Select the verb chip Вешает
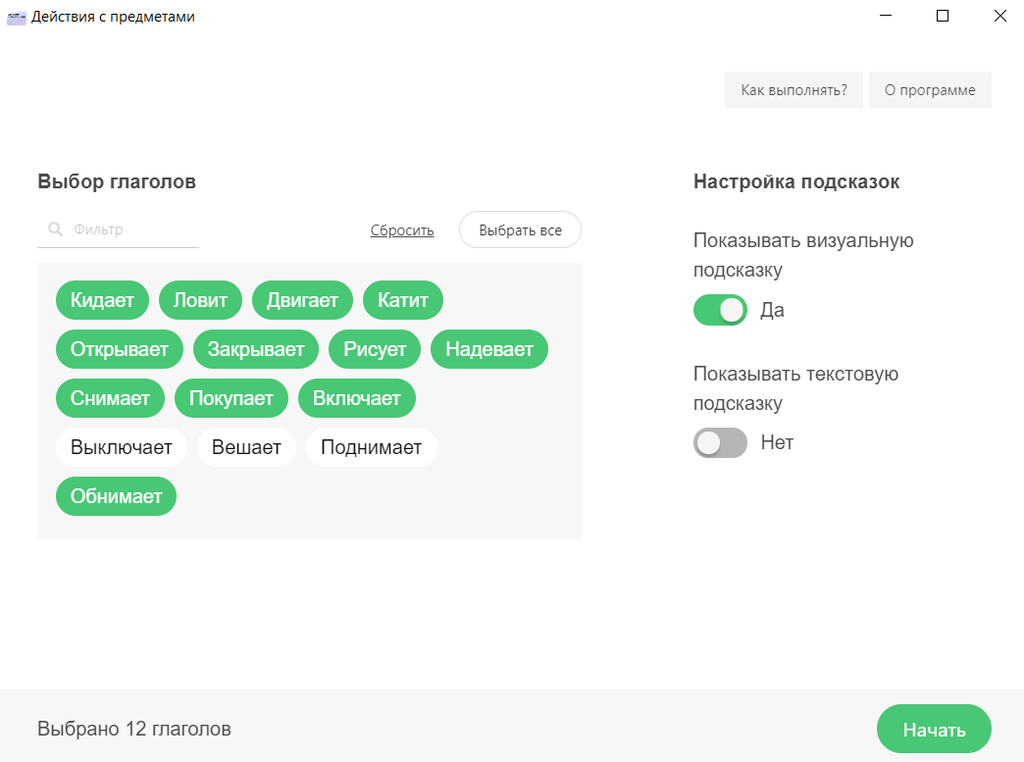Screen dimensions: 1024x762 pos(246,447)
